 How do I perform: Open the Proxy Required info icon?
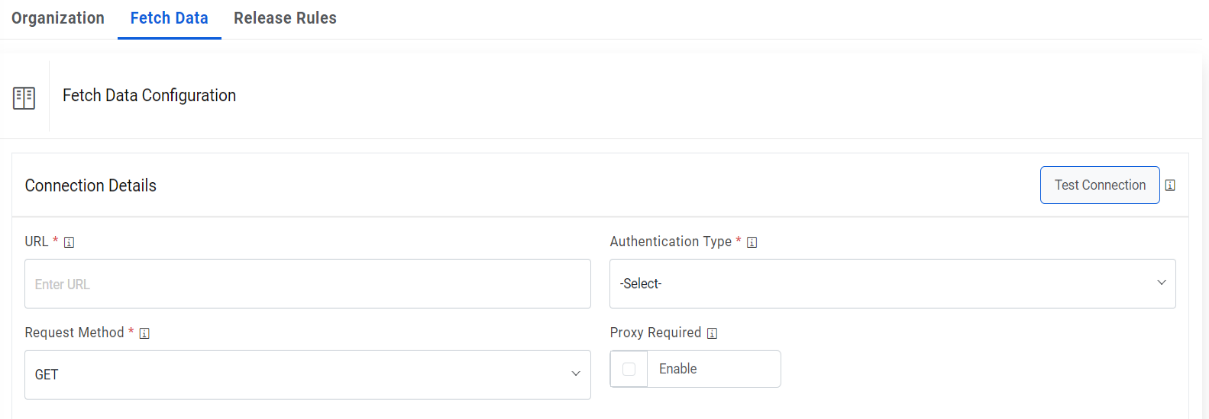(712, 333)
